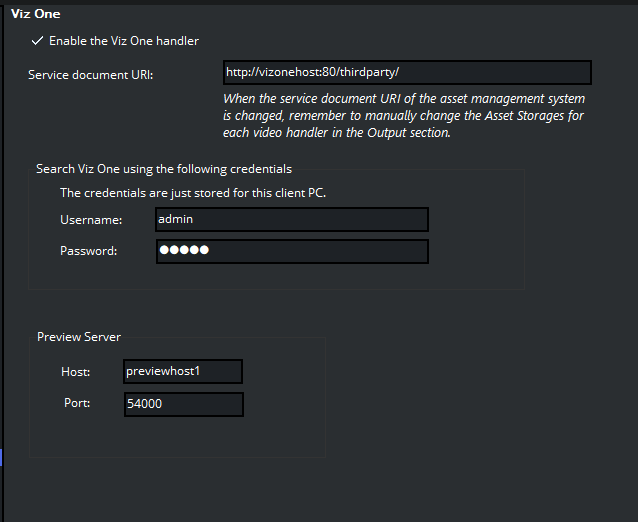Click the masked password dots

[x=184, y=251]
